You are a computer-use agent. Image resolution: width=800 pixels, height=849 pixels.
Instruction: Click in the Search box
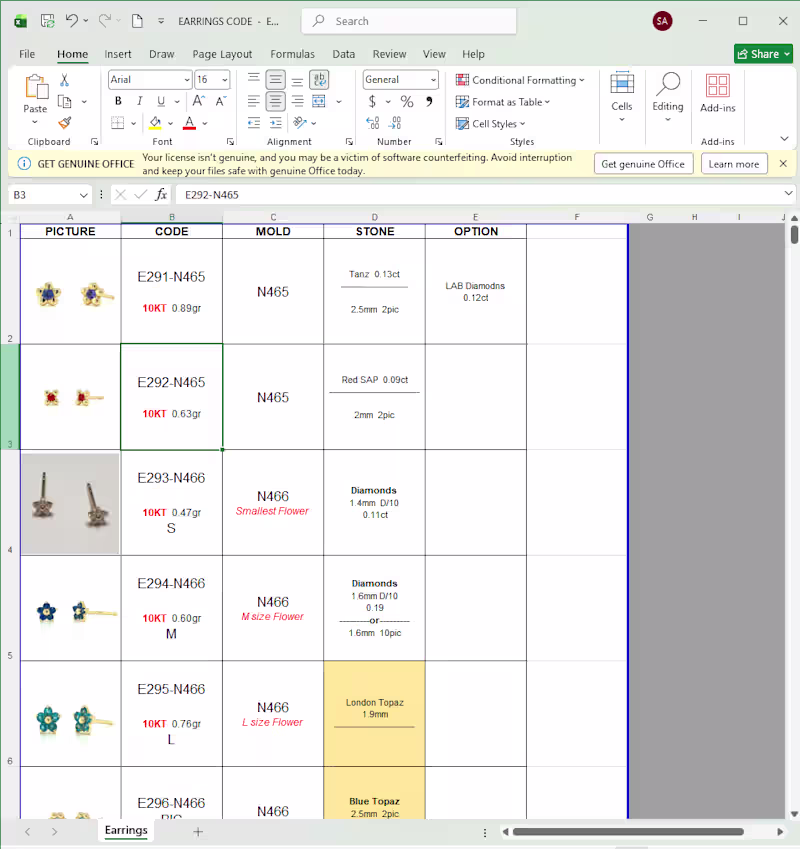[409, 21]
